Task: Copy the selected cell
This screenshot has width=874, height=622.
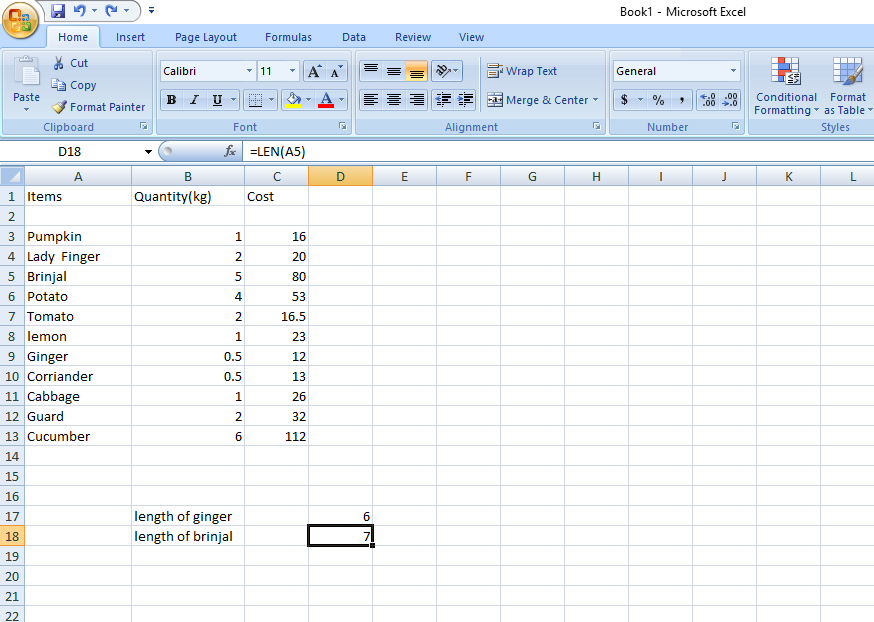Action: (x=74, y=85)
